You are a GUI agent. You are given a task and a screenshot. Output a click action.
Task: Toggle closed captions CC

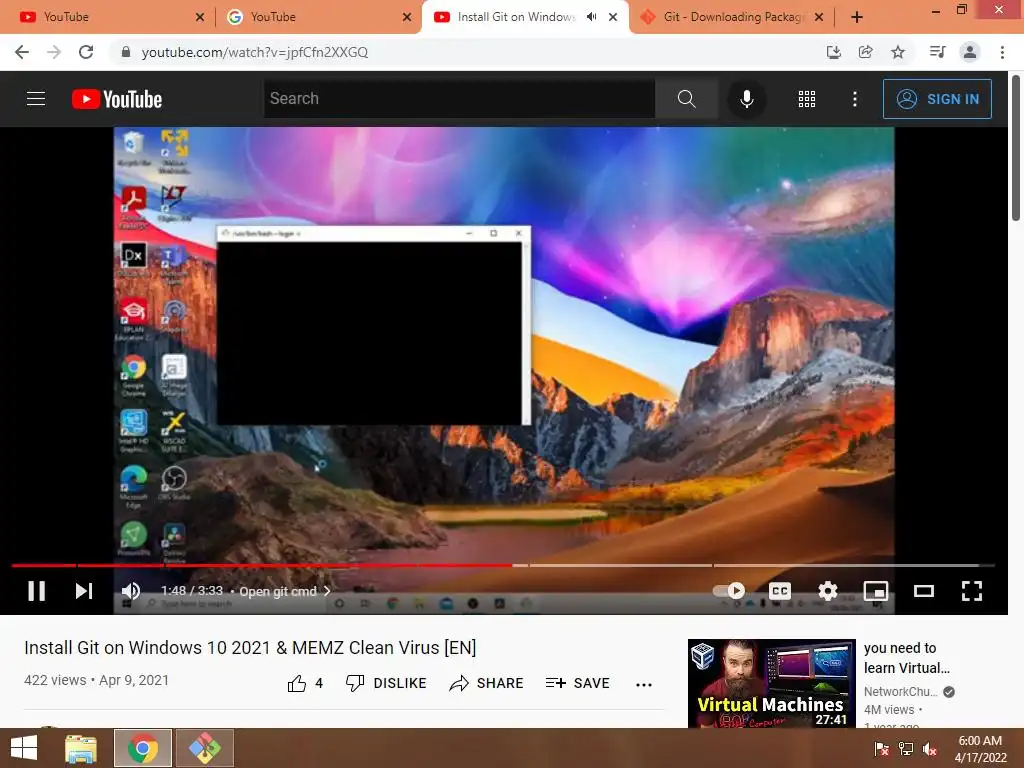(x=780, y=591)
